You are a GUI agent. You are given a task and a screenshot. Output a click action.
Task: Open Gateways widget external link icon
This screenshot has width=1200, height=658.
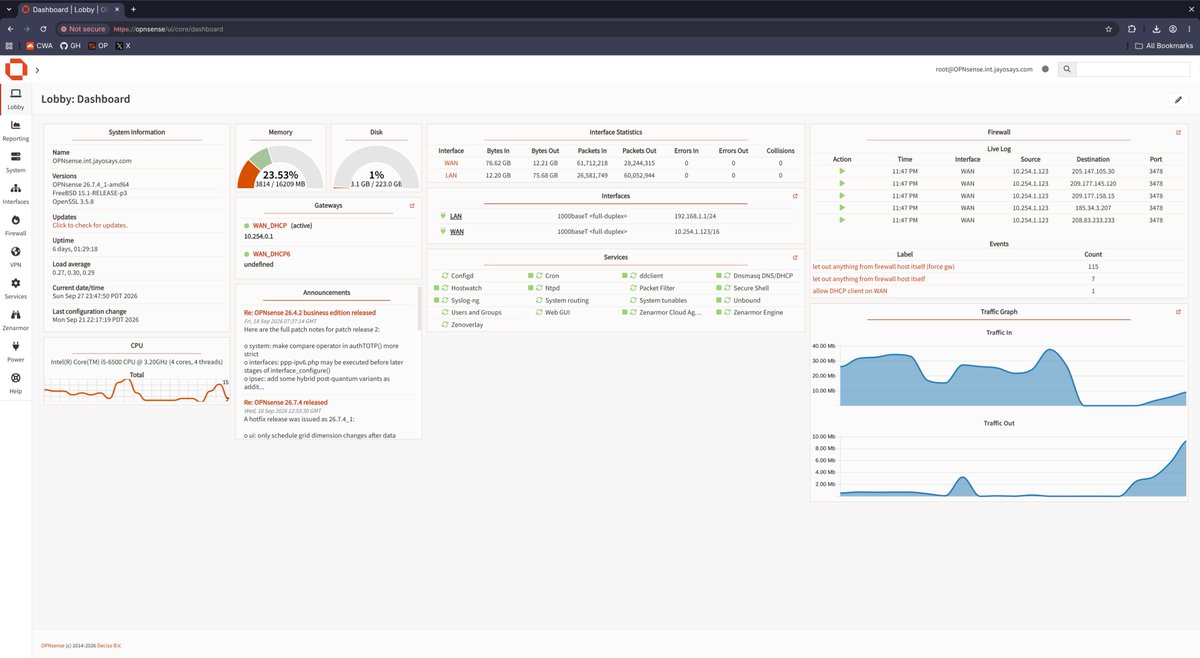coord(412,205)
